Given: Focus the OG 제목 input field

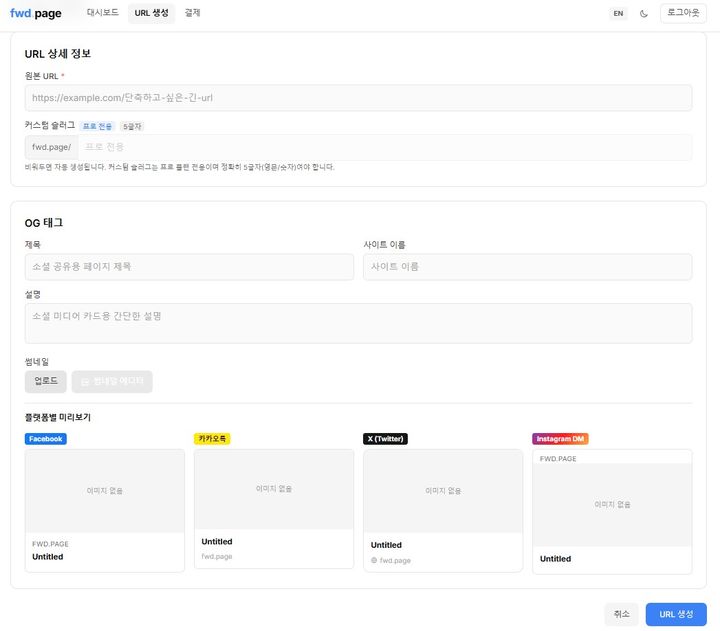Looking at the screenshot, I should pyautogui.click(x=189, y=267).
